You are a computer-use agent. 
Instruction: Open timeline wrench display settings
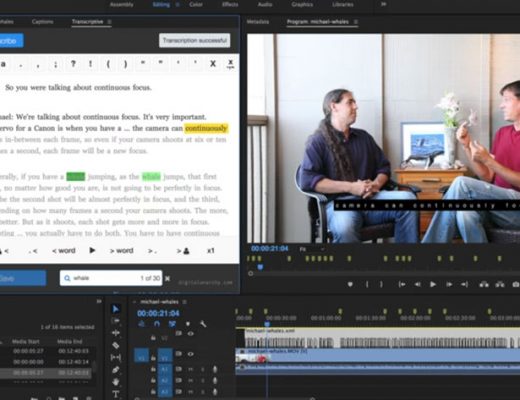(203, 324)
